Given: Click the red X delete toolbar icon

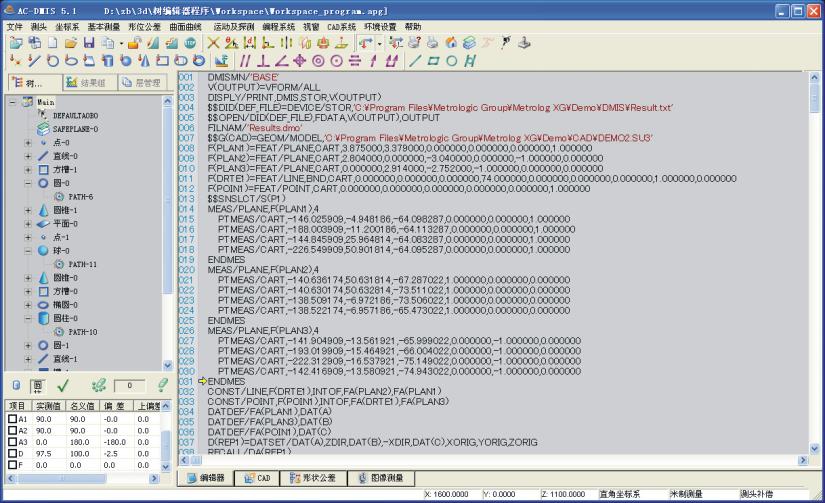Looking at the screenshot, I should [213, 43].
